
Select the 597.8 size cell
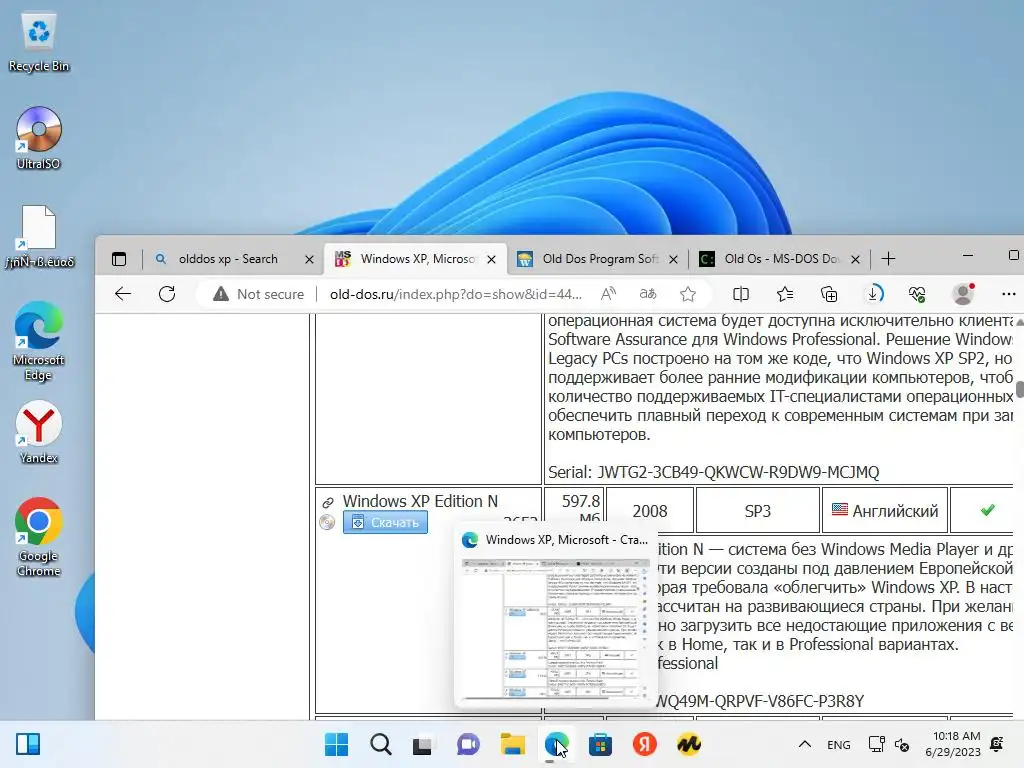pyautogui.click(x=575, y=509)
